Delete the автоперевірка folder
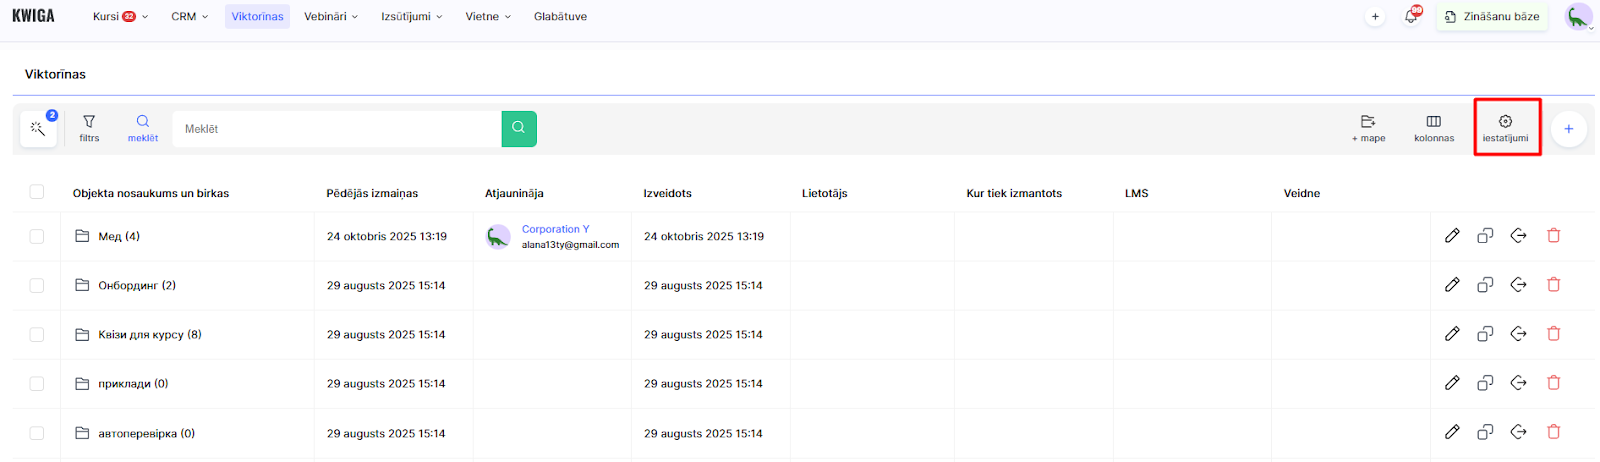Image resolution: width=1600 pixels, height=462 pixels. (x=1553, y=432)
